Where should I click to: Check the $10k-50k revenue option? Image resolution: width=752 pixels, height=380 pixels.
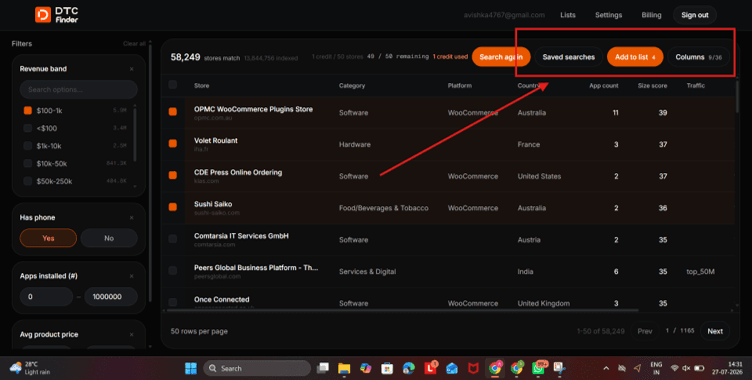pos(28,164)
